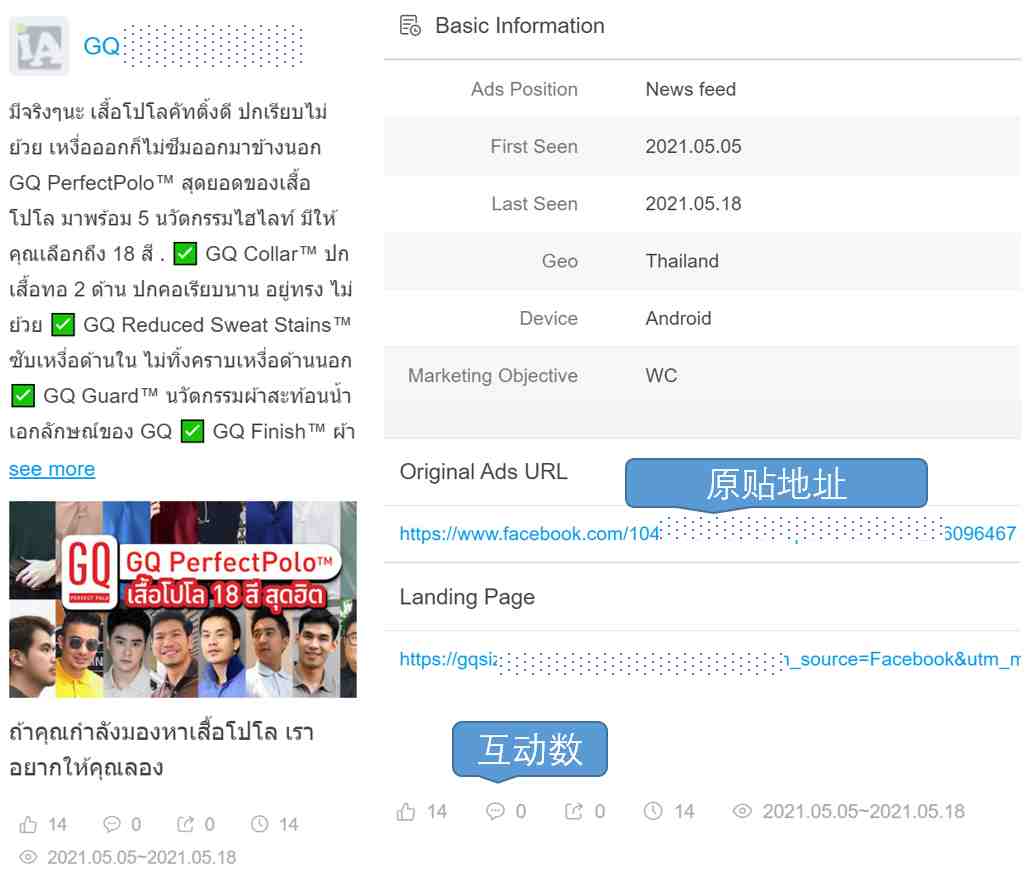The width and height of the screenshot is (1029, 878).
Task: Click the eye icon in the details panel
Action: point(742,811)
